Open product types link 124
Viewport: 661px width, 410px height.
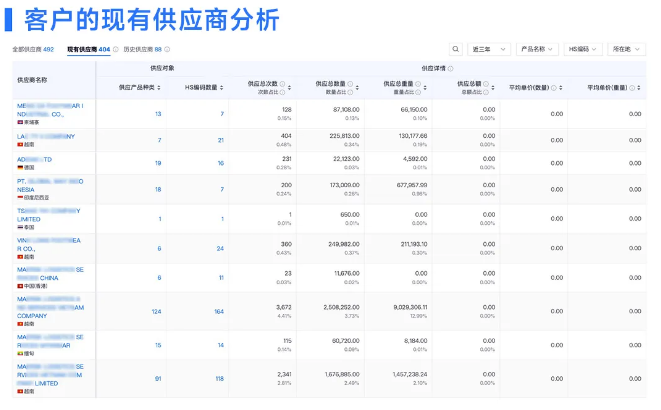tap(156, 311)
